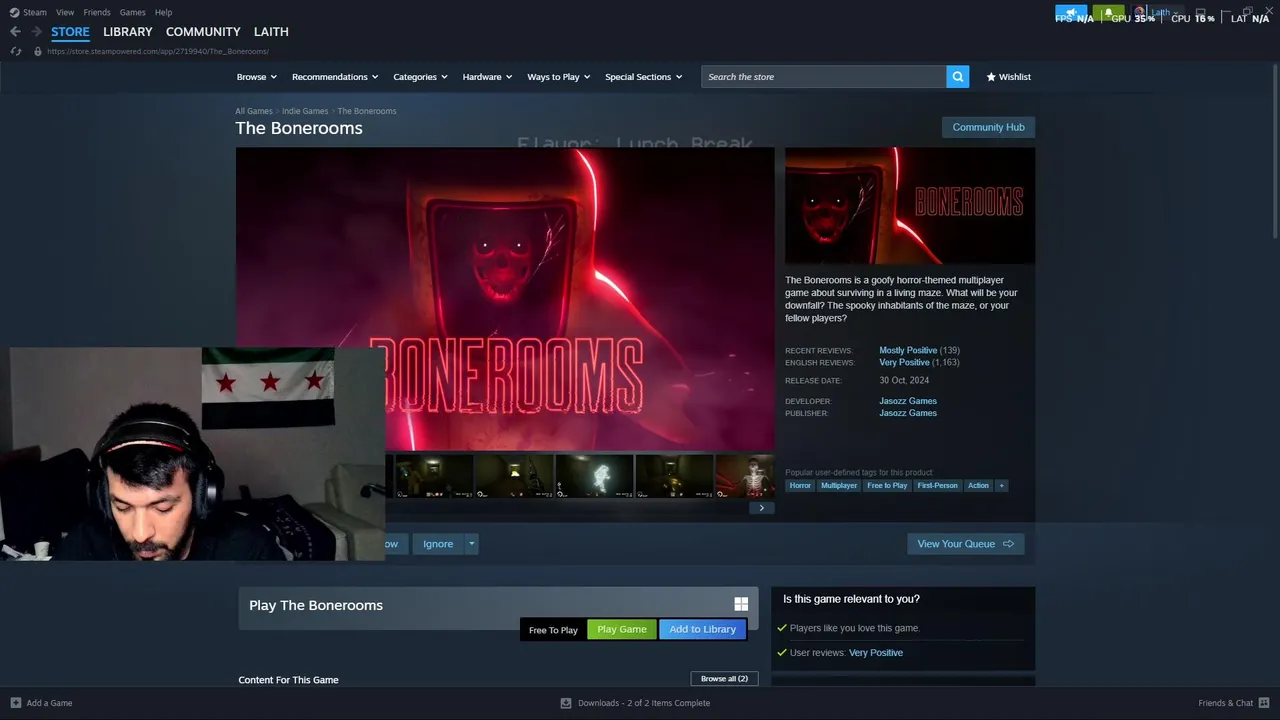Click the Downloads 2 of 2 Items Complete text

[x=644, y=703]
